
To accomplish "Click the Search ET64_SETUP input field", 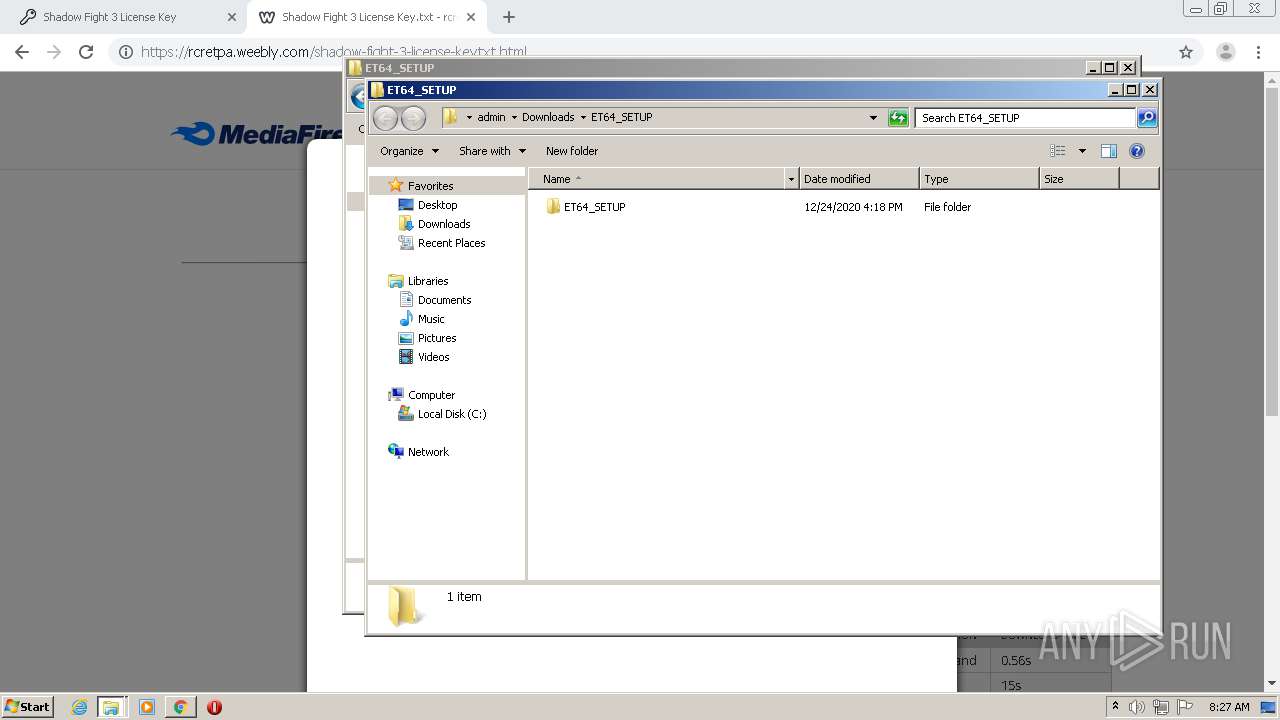I will (x=1026, y=118).
